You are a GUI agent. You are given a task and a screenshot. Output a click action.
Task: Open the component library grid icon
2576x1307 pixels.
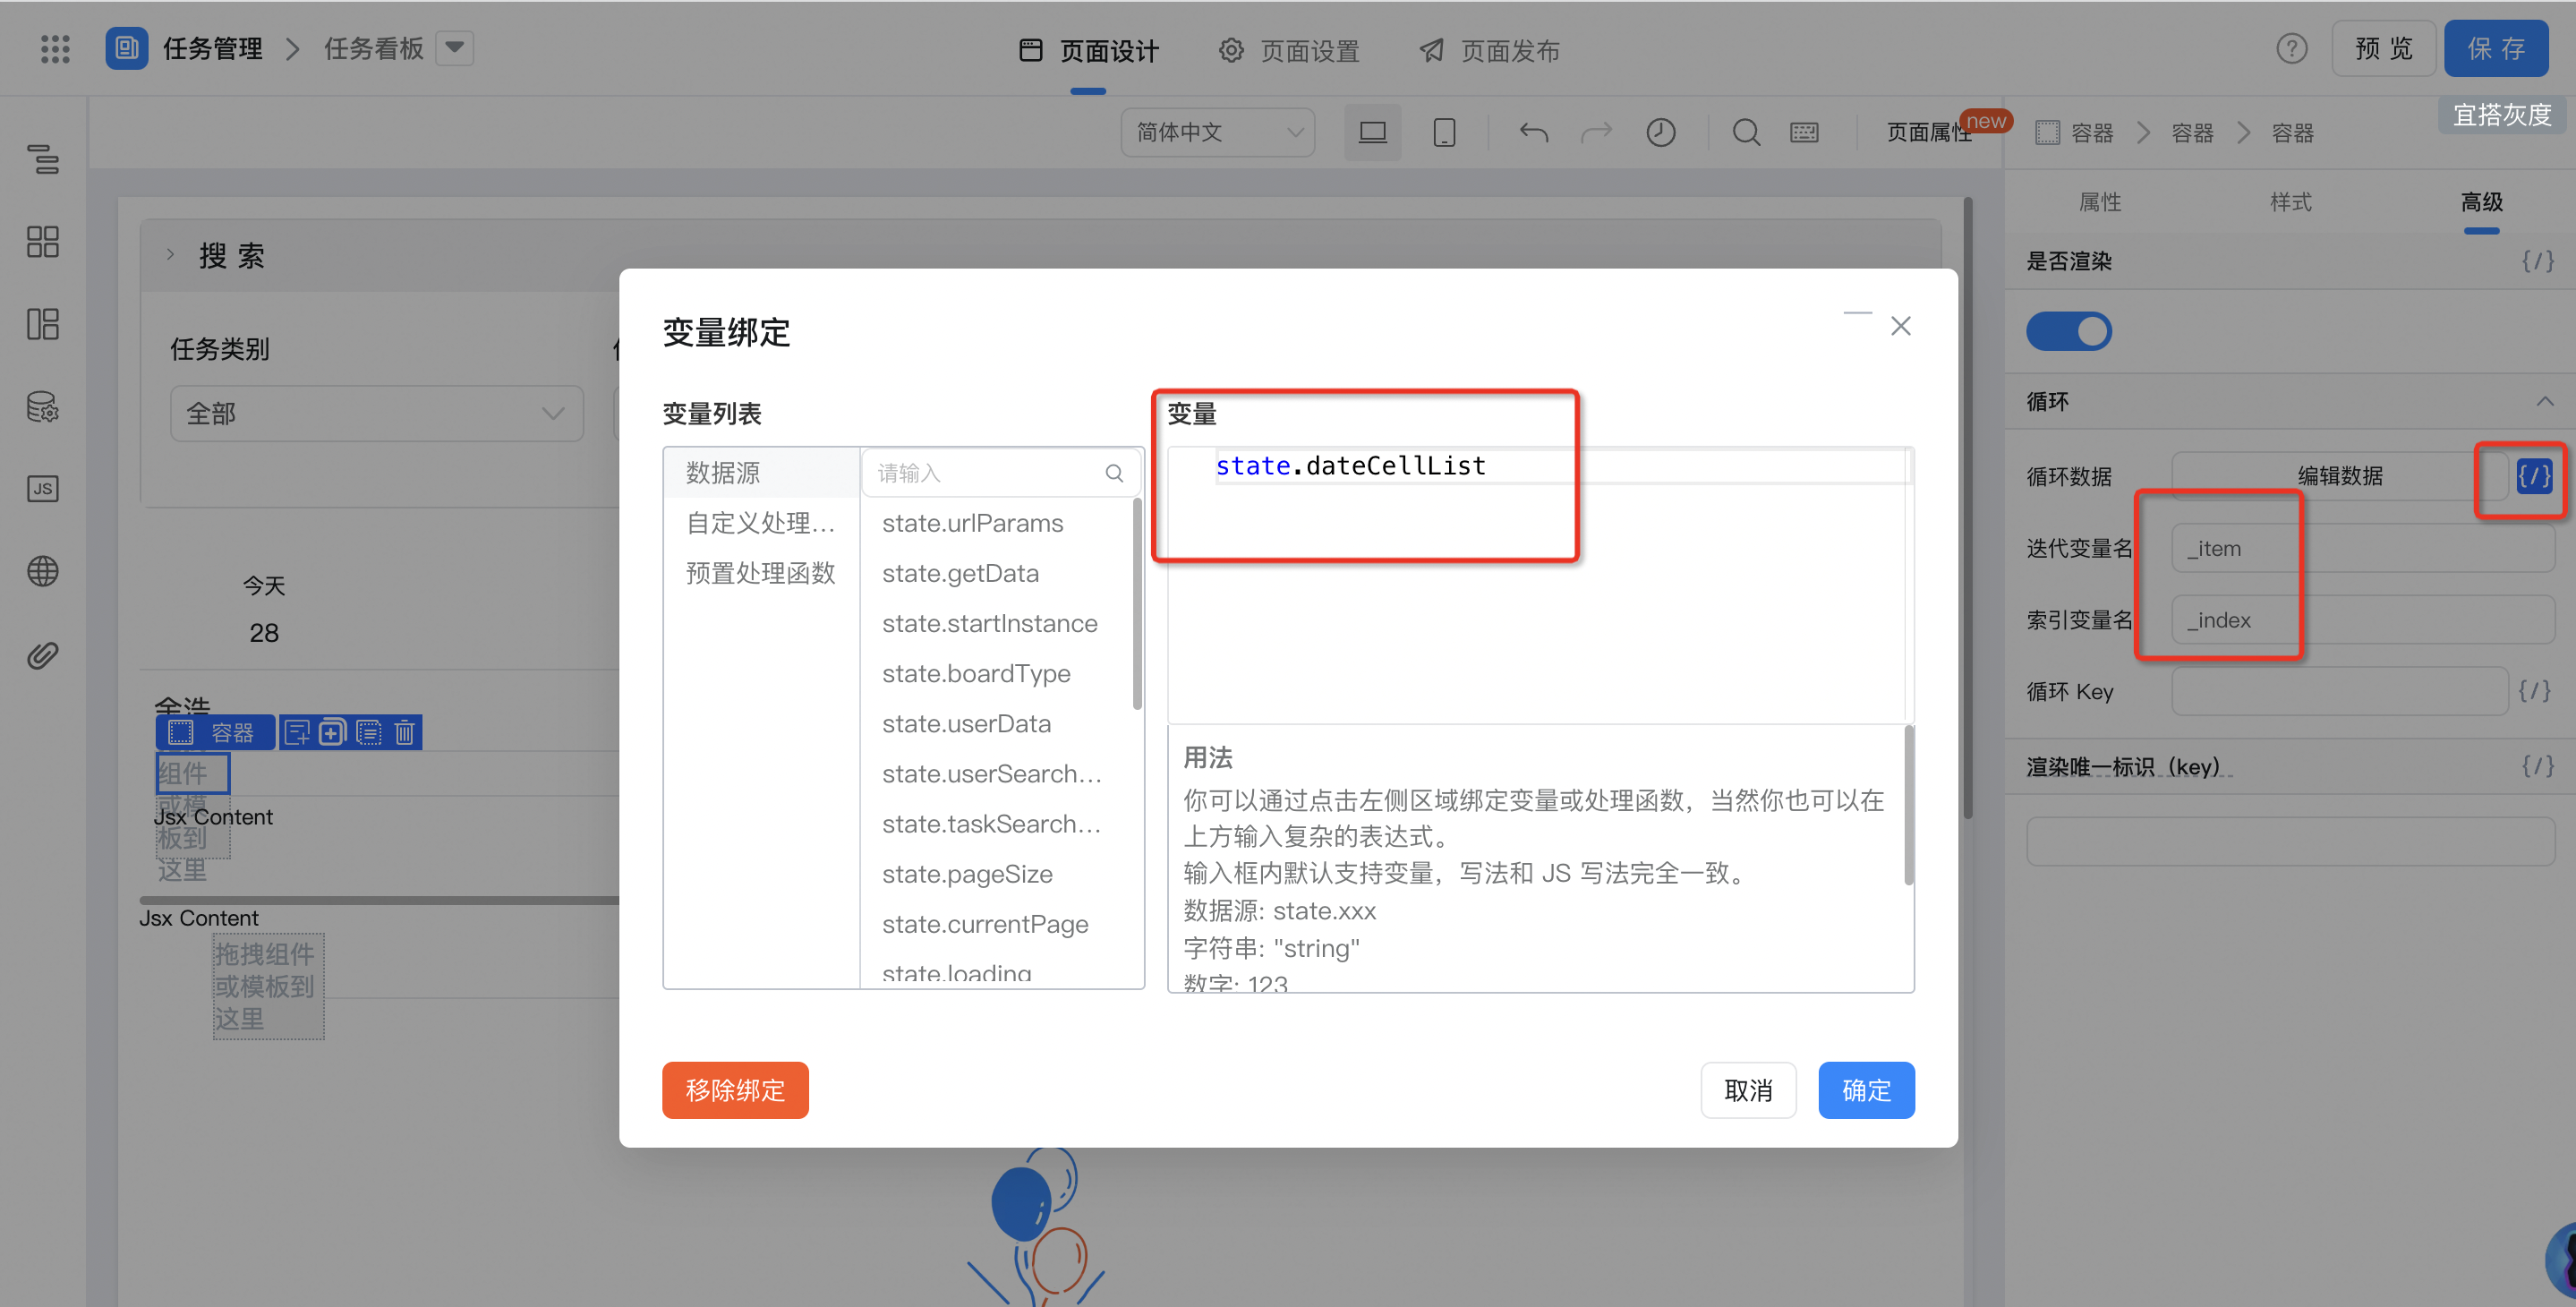[42, 241]
